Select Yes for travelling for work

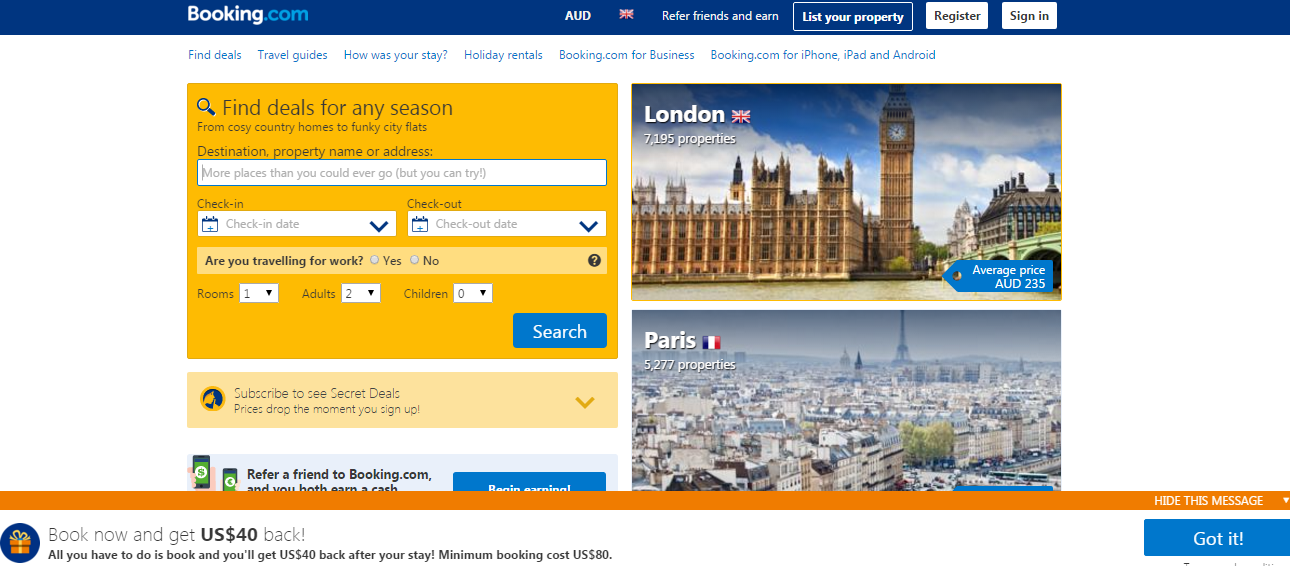tap(375, 260)
